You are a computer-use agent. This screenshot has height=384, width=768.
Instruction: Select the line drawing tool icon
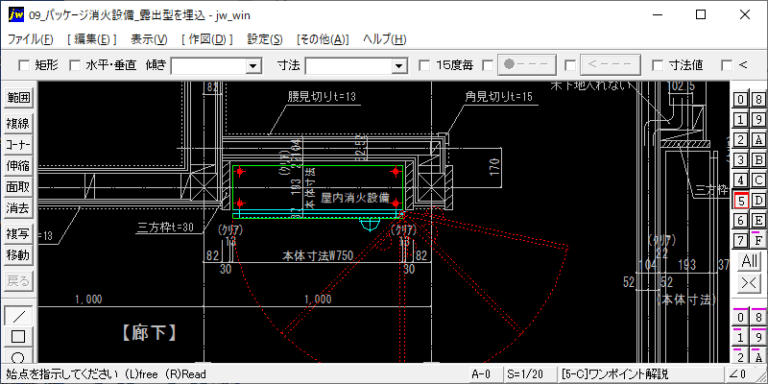(18, 315)
